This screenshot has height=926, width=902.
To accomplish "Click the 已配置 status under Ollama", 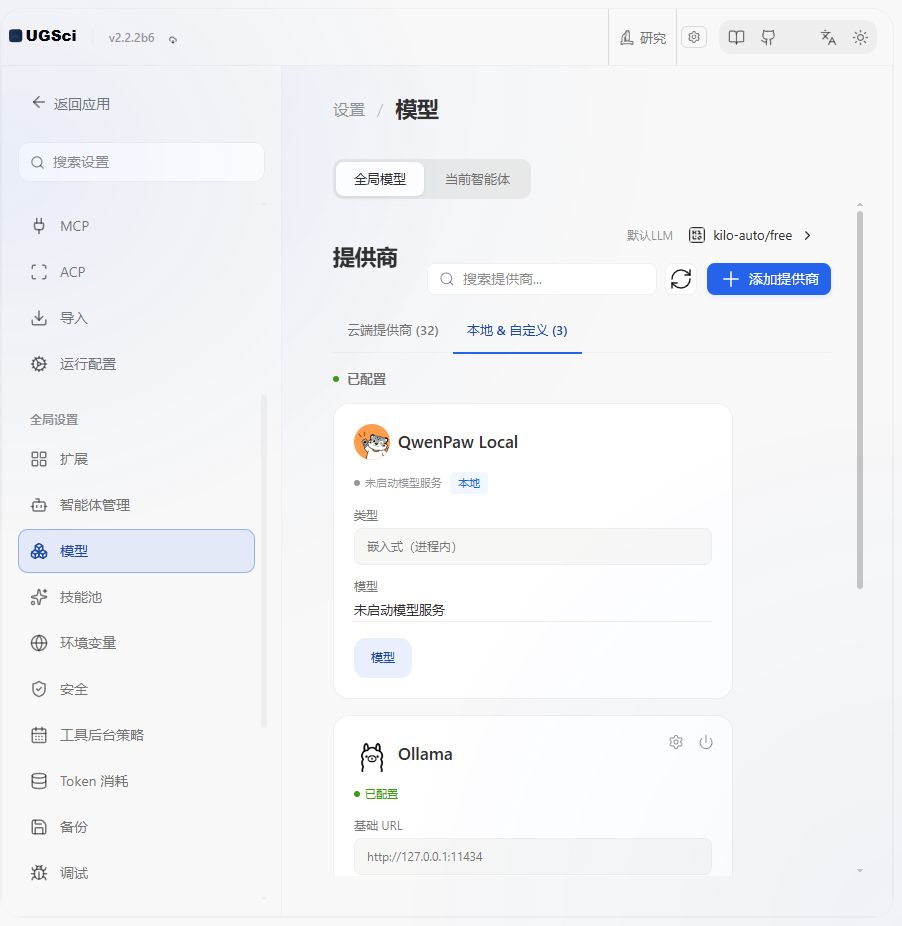I will pos(376,794).
